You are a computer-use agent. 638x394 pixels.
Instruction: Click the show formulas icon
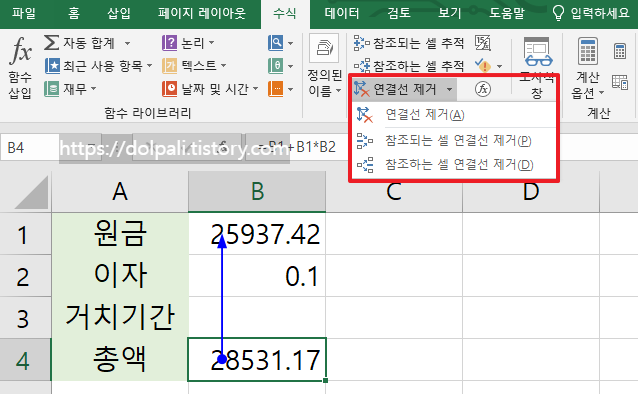(483, 42)
